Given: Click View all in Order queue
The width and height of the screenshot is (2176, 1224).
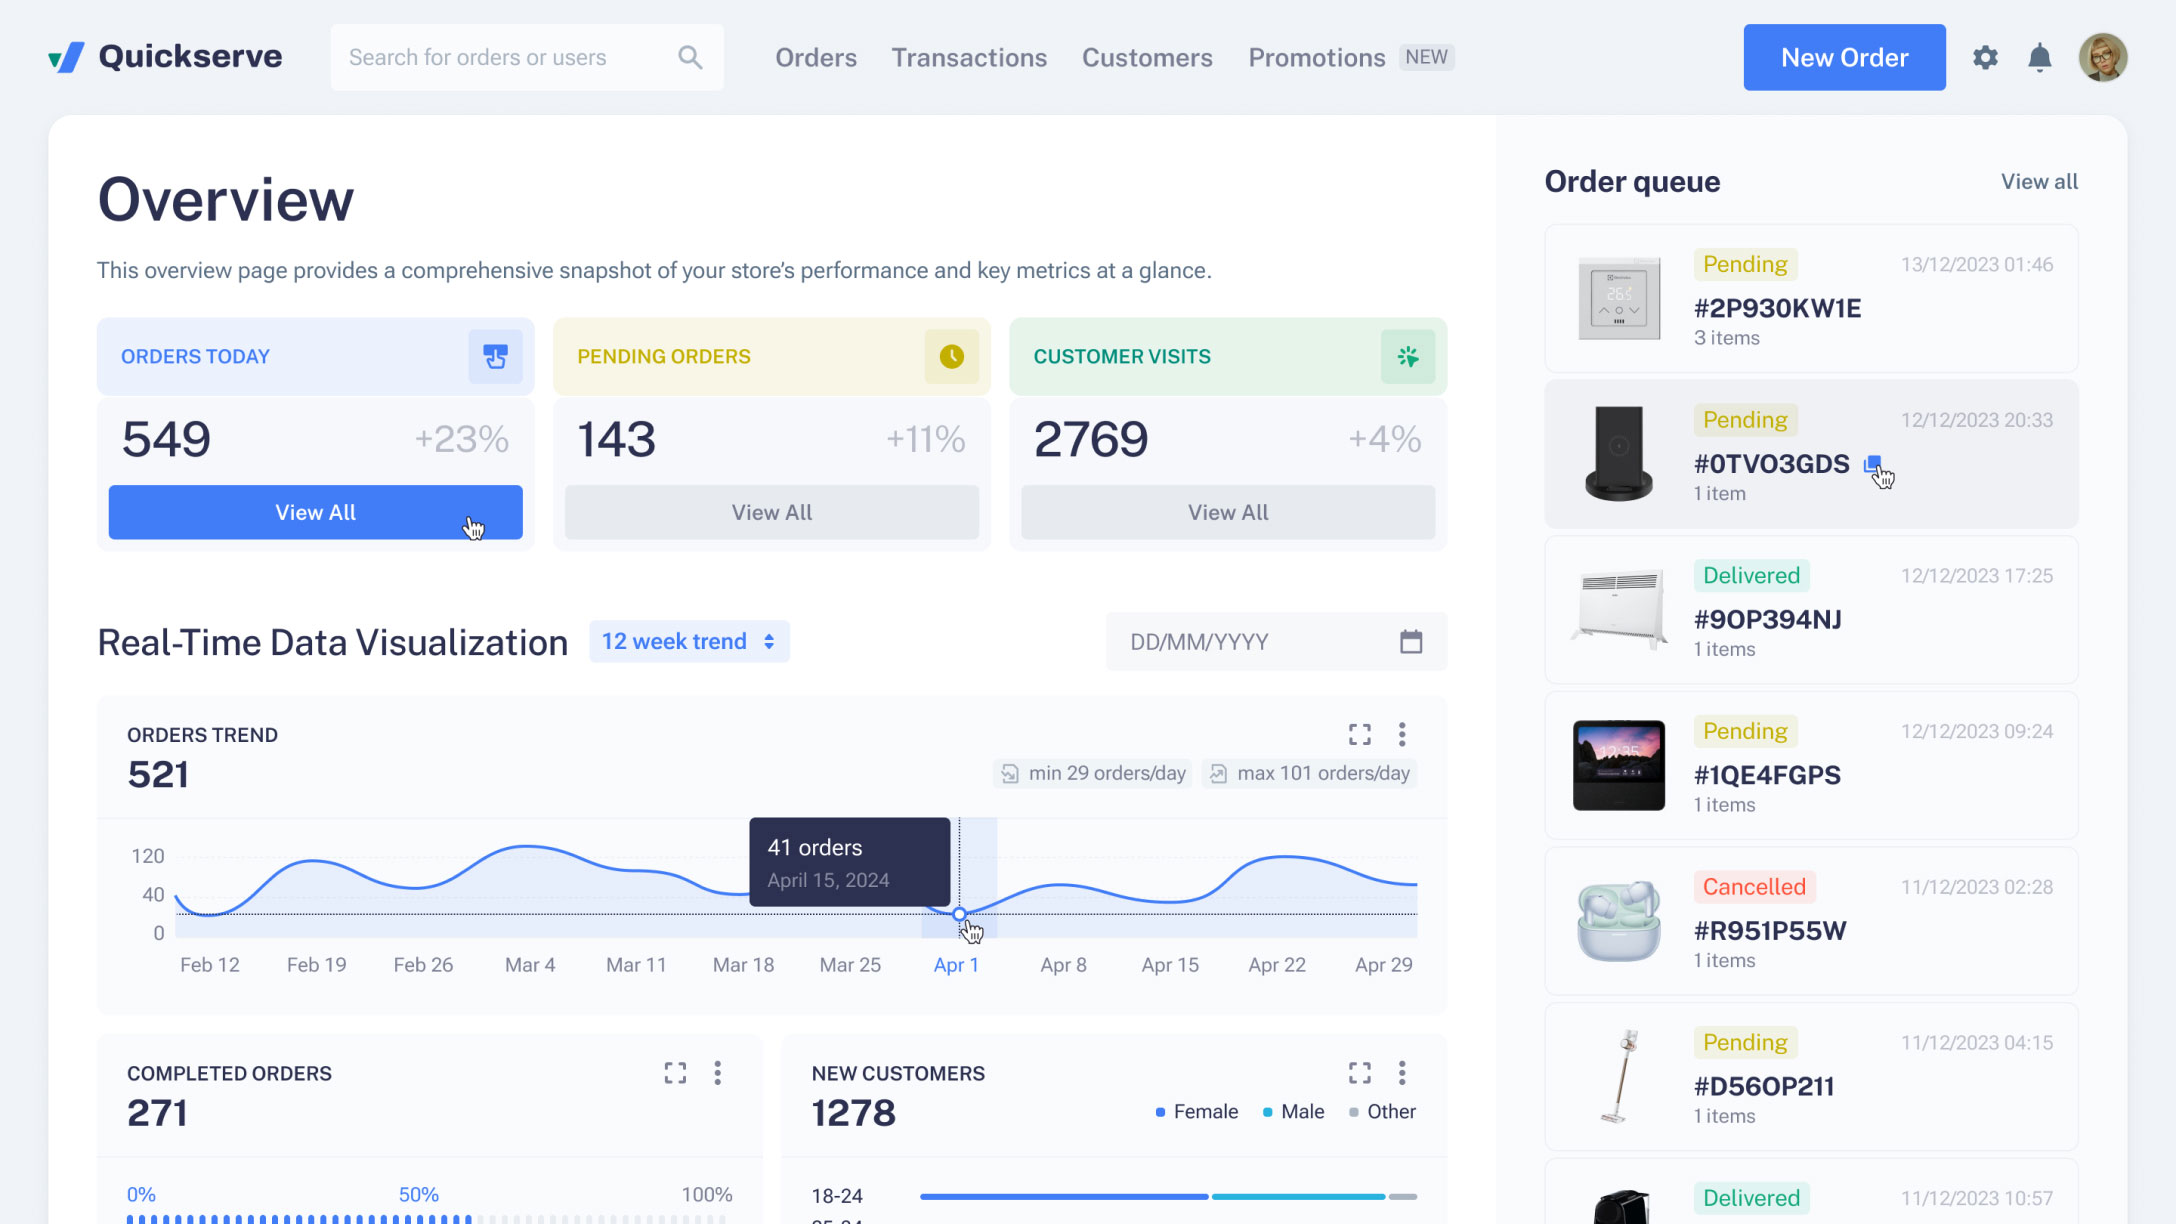Looking at the screenshot, I should tap(2039, 182).
